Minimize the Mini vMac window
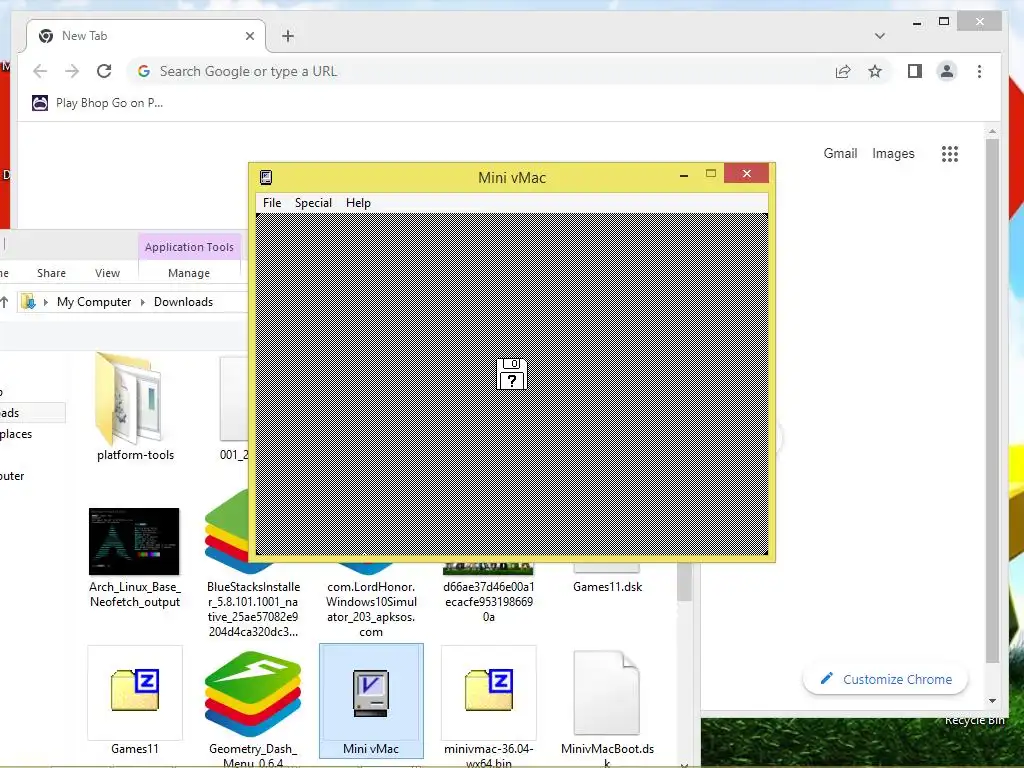Image resolution: width=1024 pixels, height=768 pixels. (x=684, y=174)
